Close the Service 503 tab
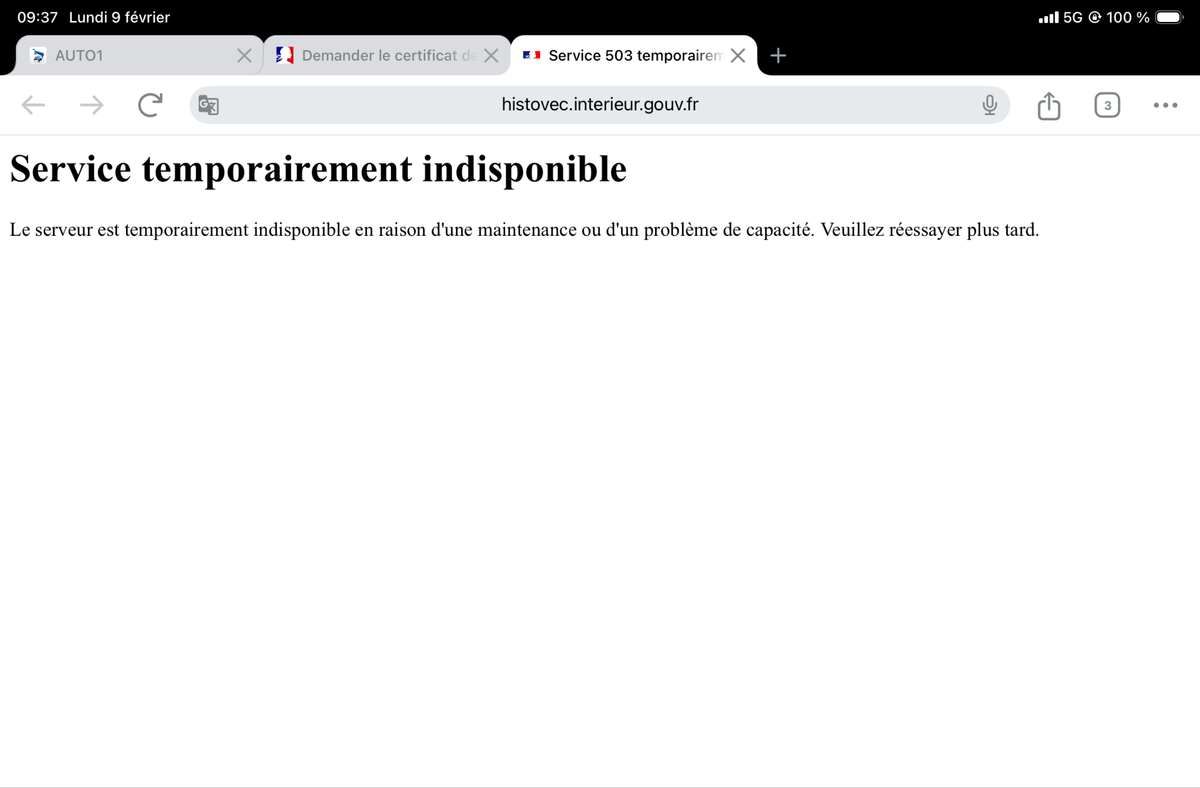Viewport: 1200px width, 788px height. pos(737,56)
